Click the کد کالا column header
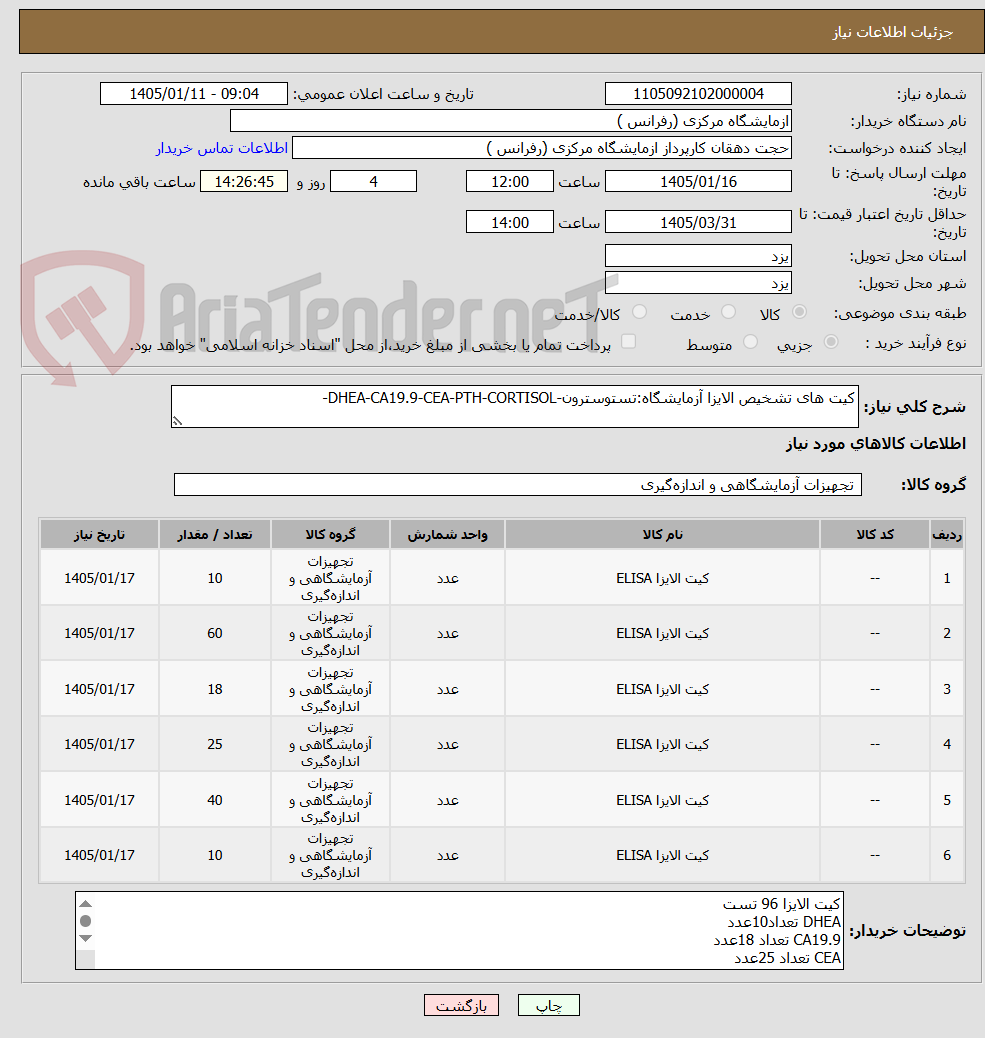Viewport: 985px width, 1038px height. (x=874, y=534)
